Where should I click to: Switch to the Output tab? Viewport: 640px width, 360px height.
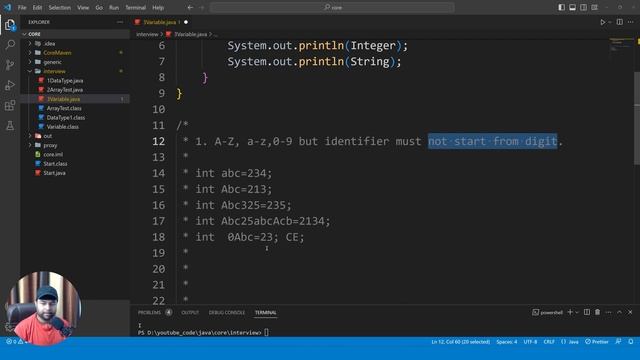point(190,312)
